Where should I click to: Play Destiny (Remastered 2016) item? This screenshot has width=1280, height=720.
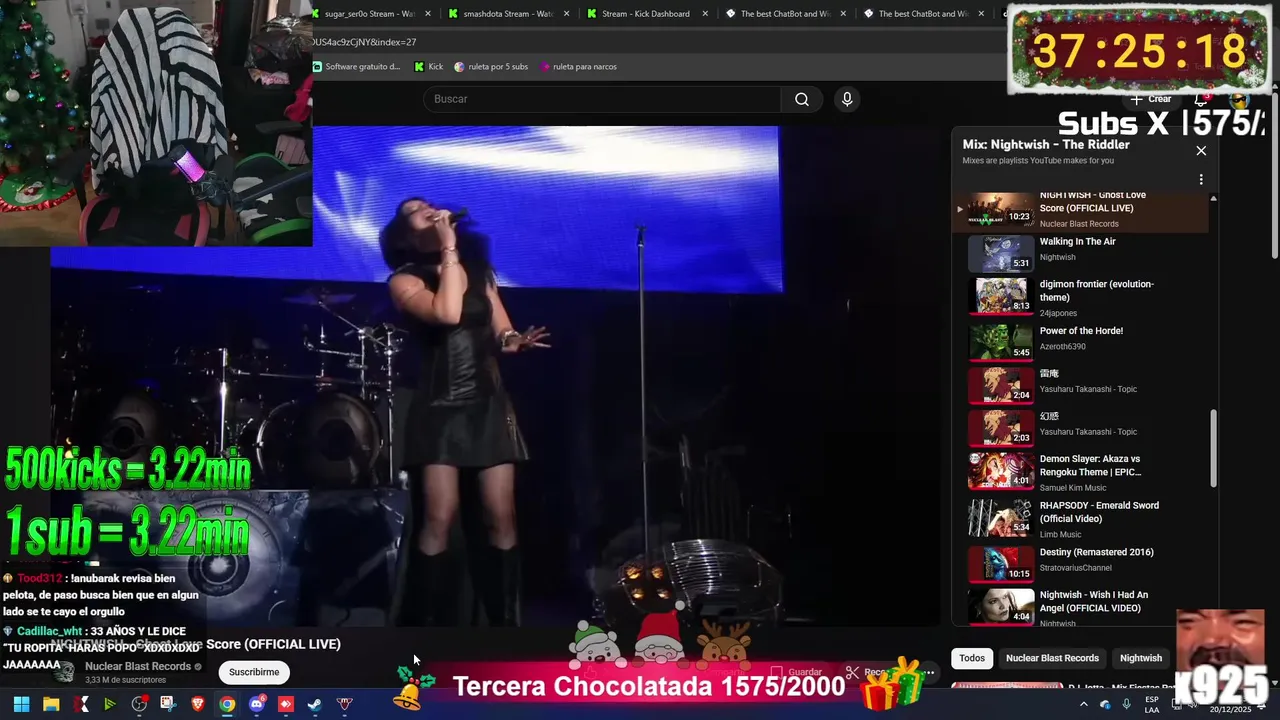point(1080,563)
